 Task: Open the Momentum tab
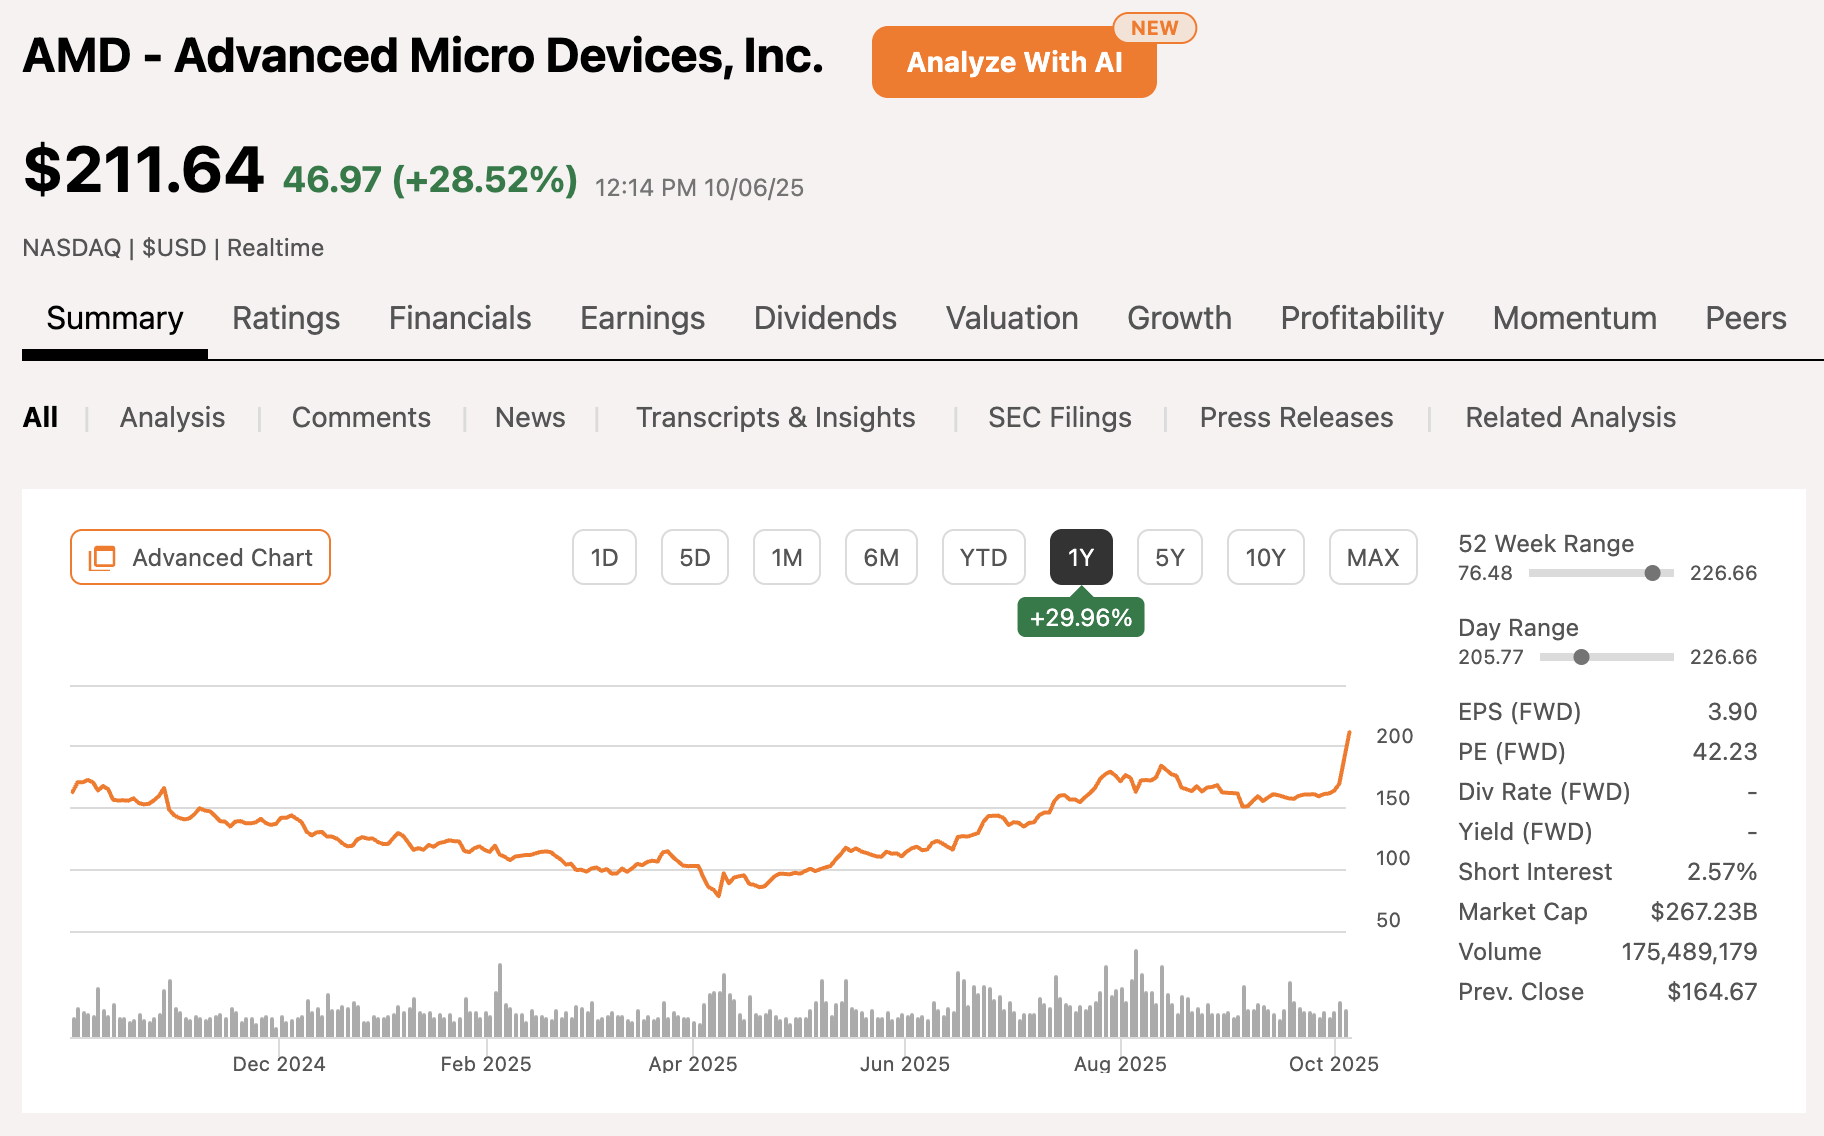(1574, 318)
